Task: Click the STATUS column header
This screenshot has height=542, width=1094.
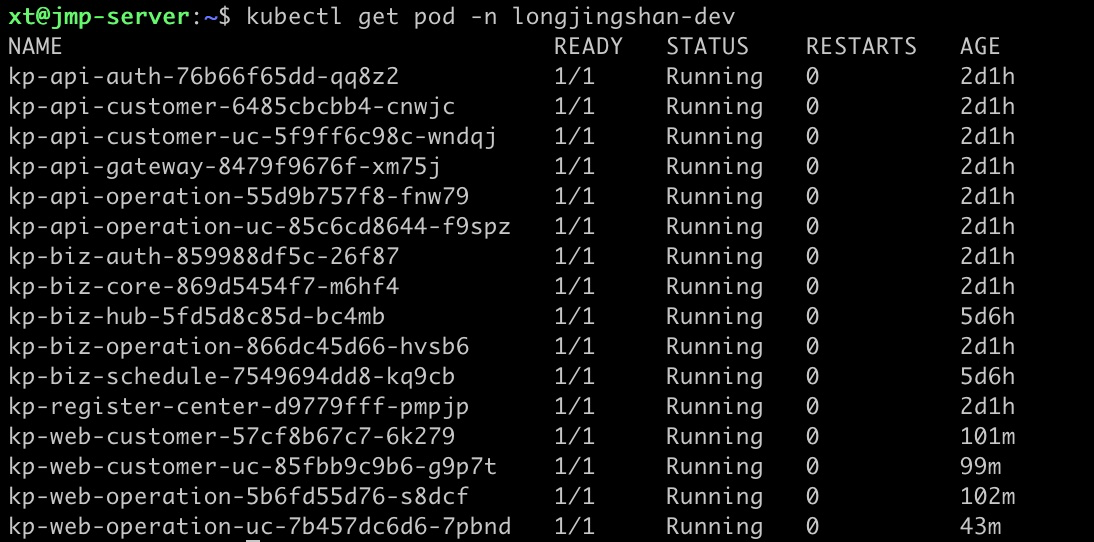Action: pos(707,47)
